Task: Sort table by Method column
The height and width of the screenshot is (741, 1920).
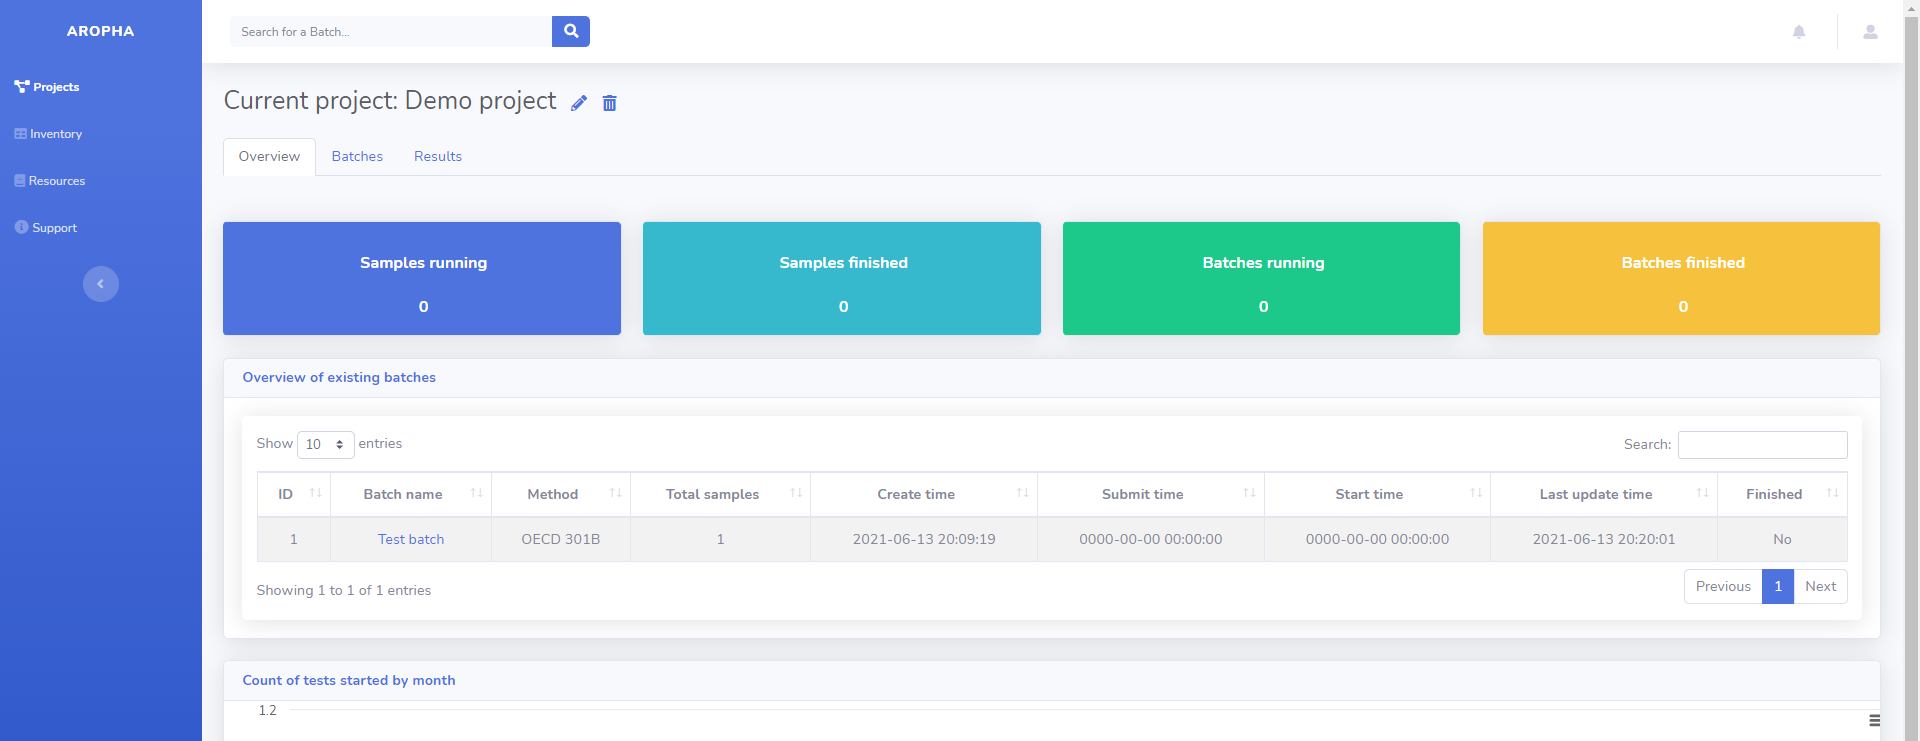Action: point(561,494)
